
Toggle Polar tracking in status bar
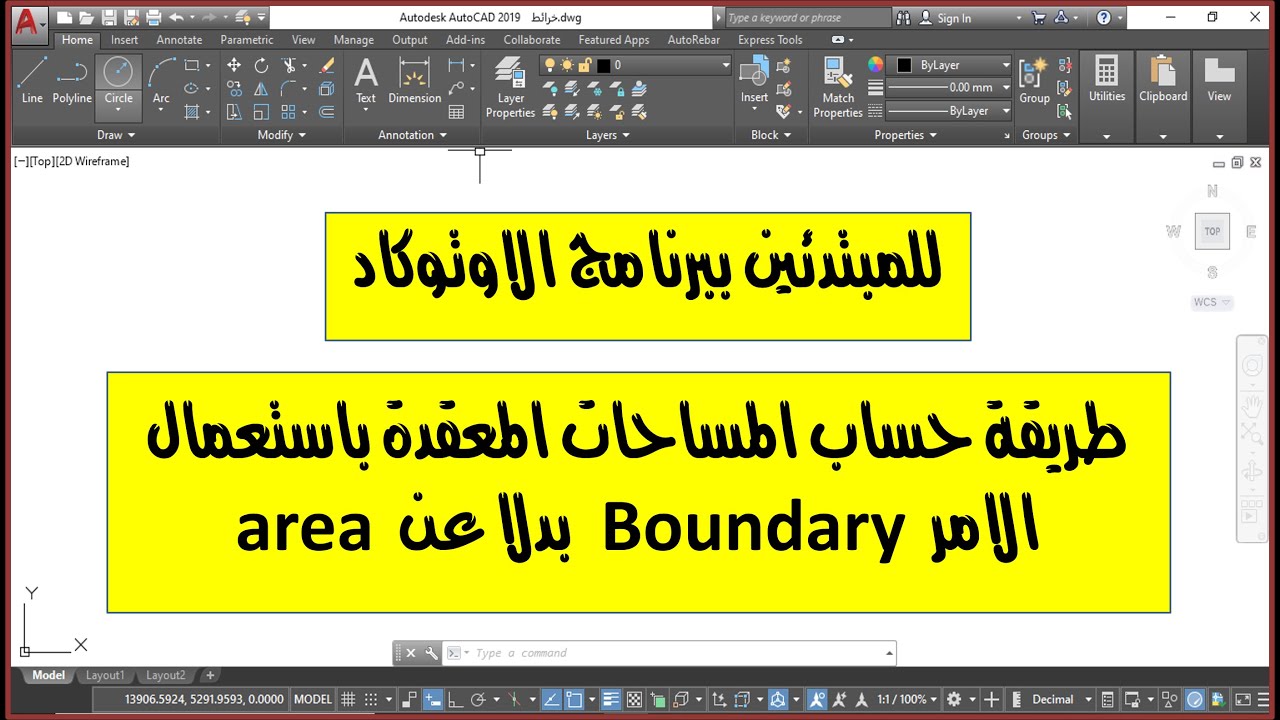click(479, 699)
